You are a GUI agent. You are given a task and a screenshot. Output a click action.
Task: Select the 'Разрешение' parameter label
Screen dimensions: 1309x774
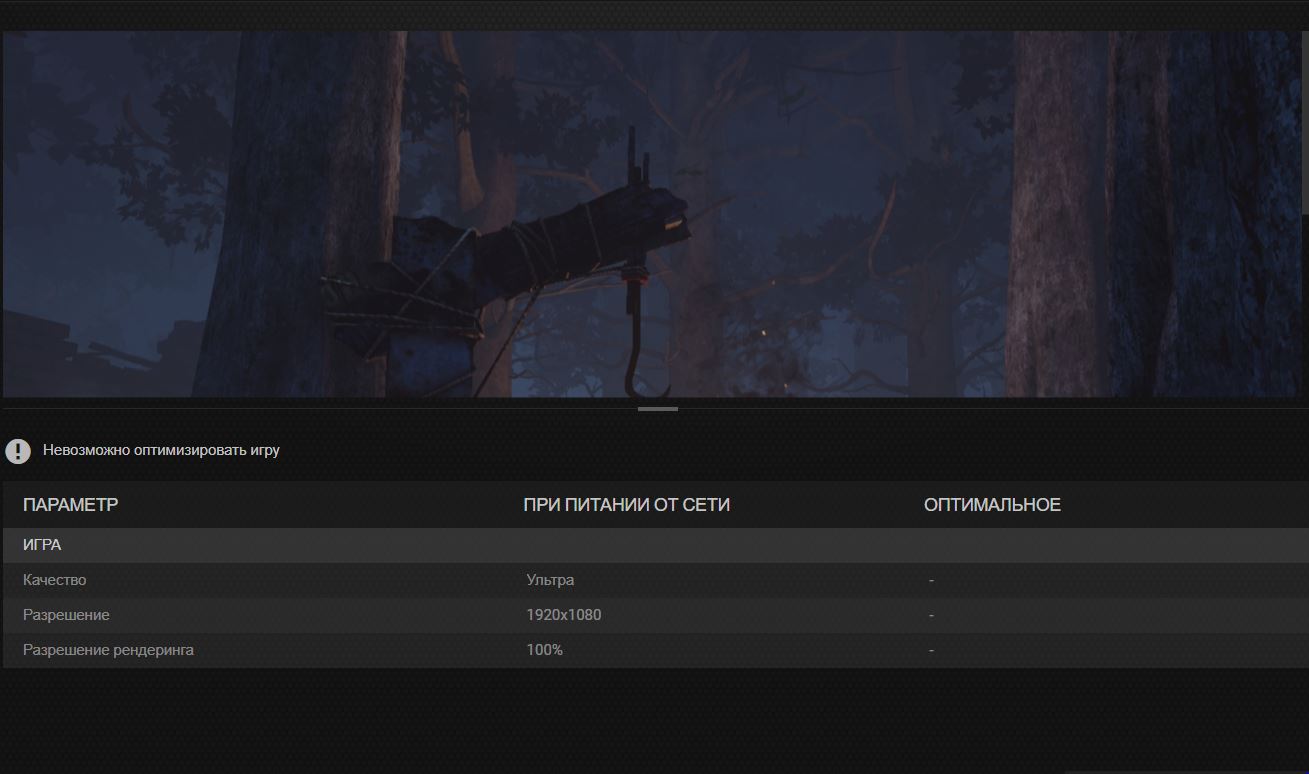66,615
